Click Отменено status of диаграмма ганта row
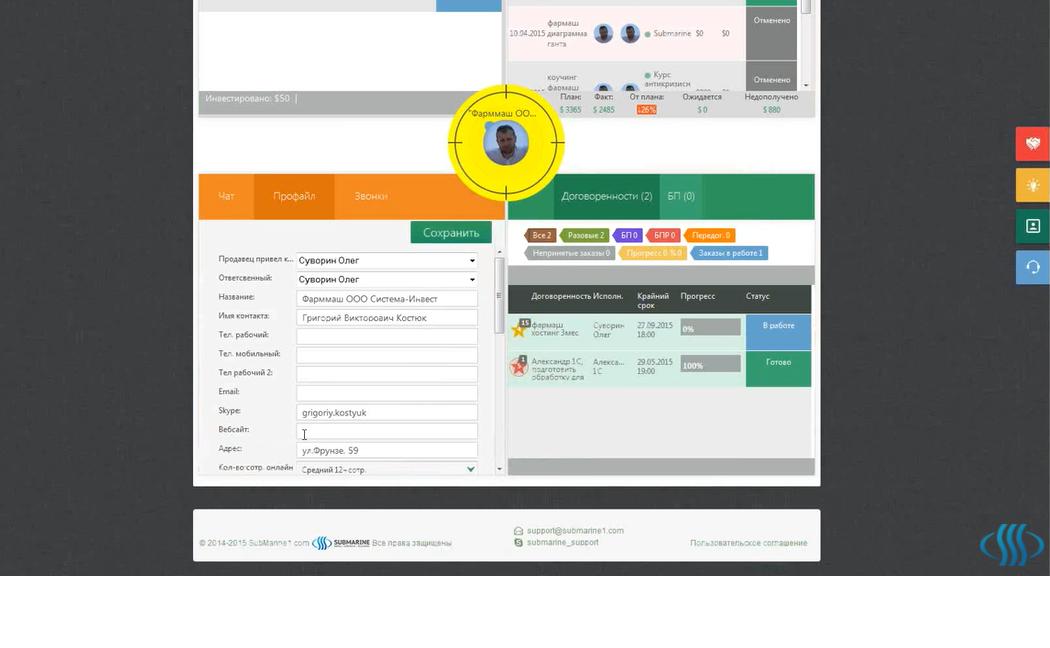The image size is (1050, 648). click(x=771, y=33)
